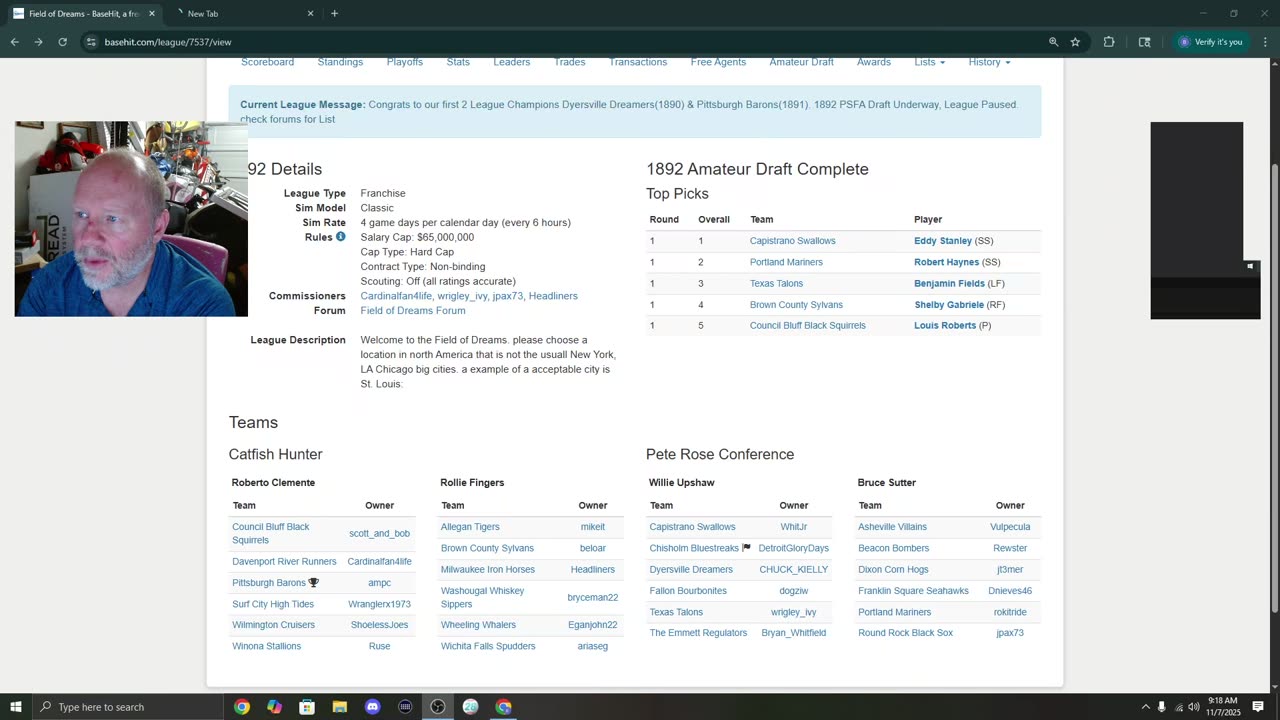Open the Free Agents menu item

pyautogui.click(x=718, y=62)
